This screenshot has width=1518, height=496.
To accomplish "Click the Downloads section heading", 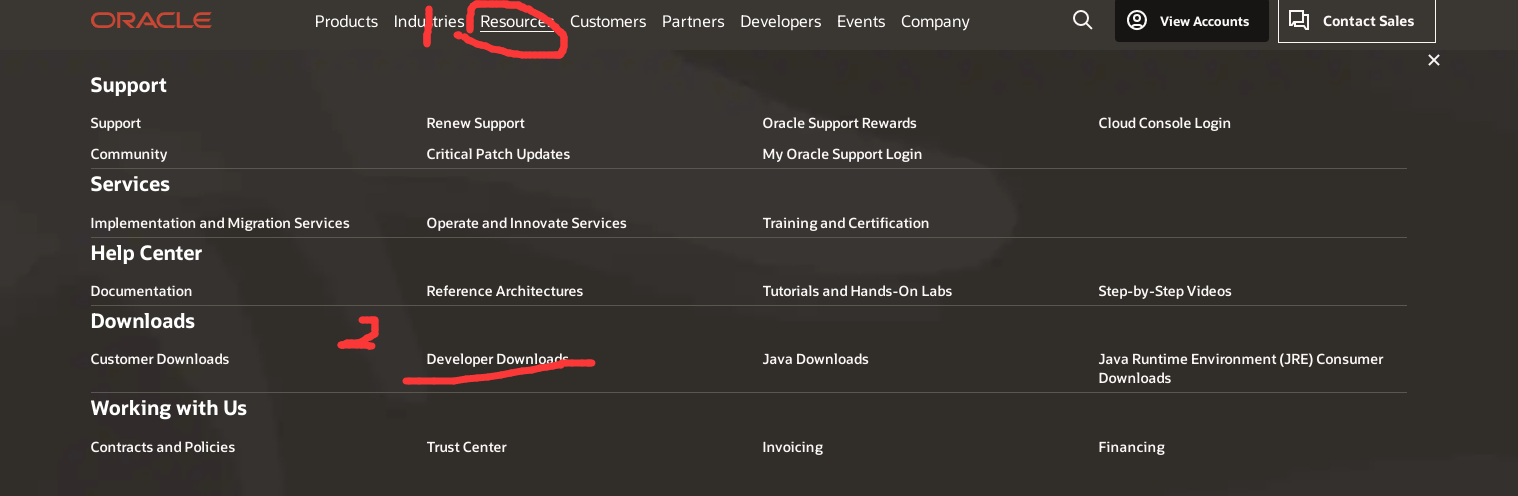I will pyautogui.click(x=143, y=321).
